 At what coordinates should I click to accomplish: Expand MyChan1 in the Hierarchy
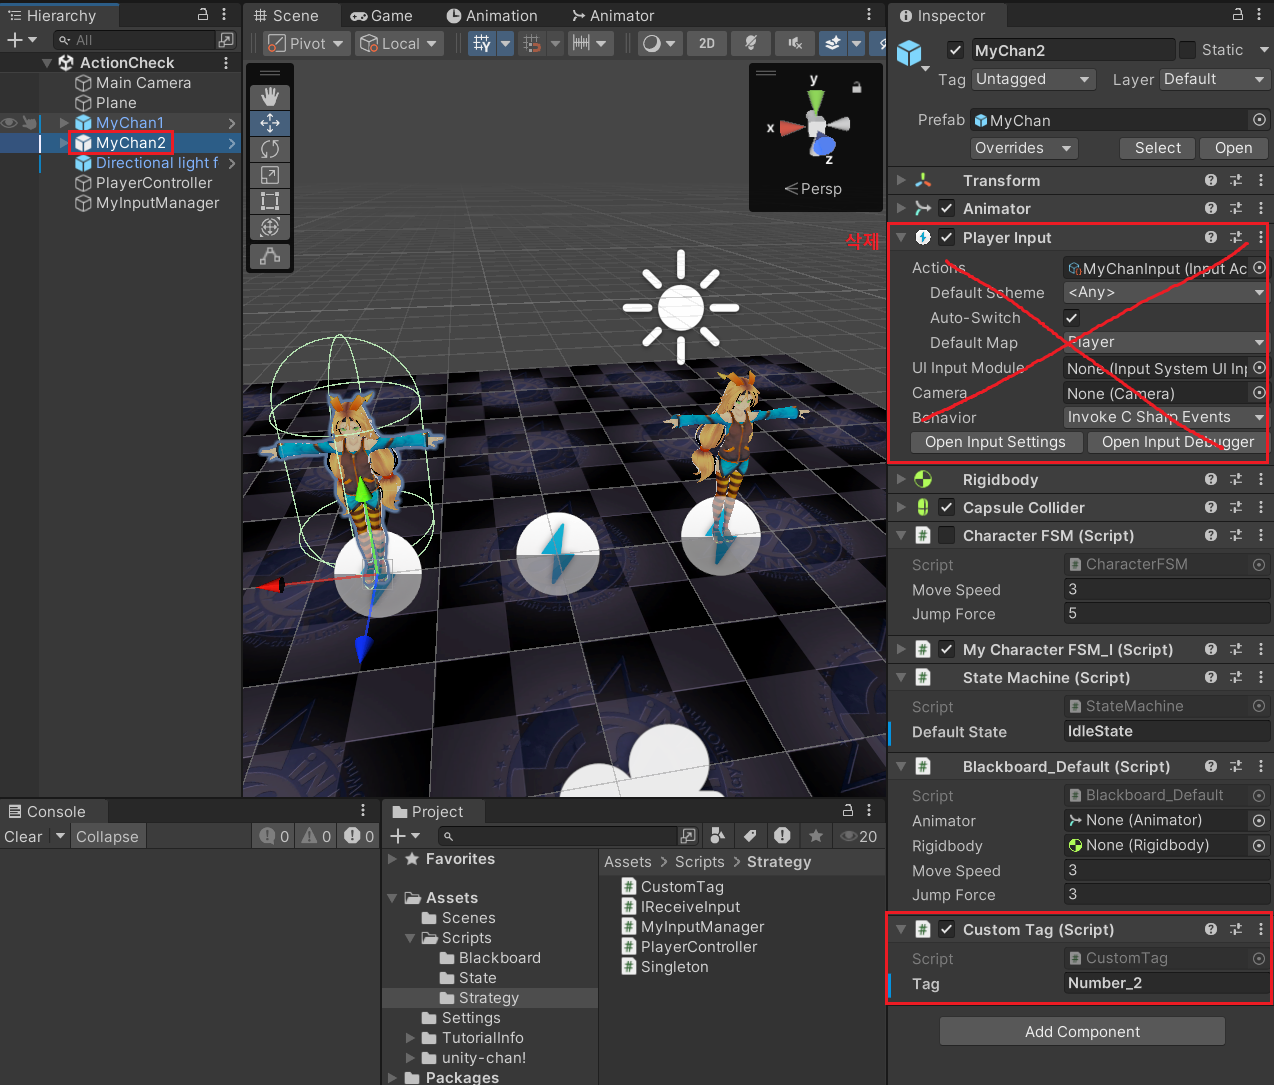tap(64, 123)
